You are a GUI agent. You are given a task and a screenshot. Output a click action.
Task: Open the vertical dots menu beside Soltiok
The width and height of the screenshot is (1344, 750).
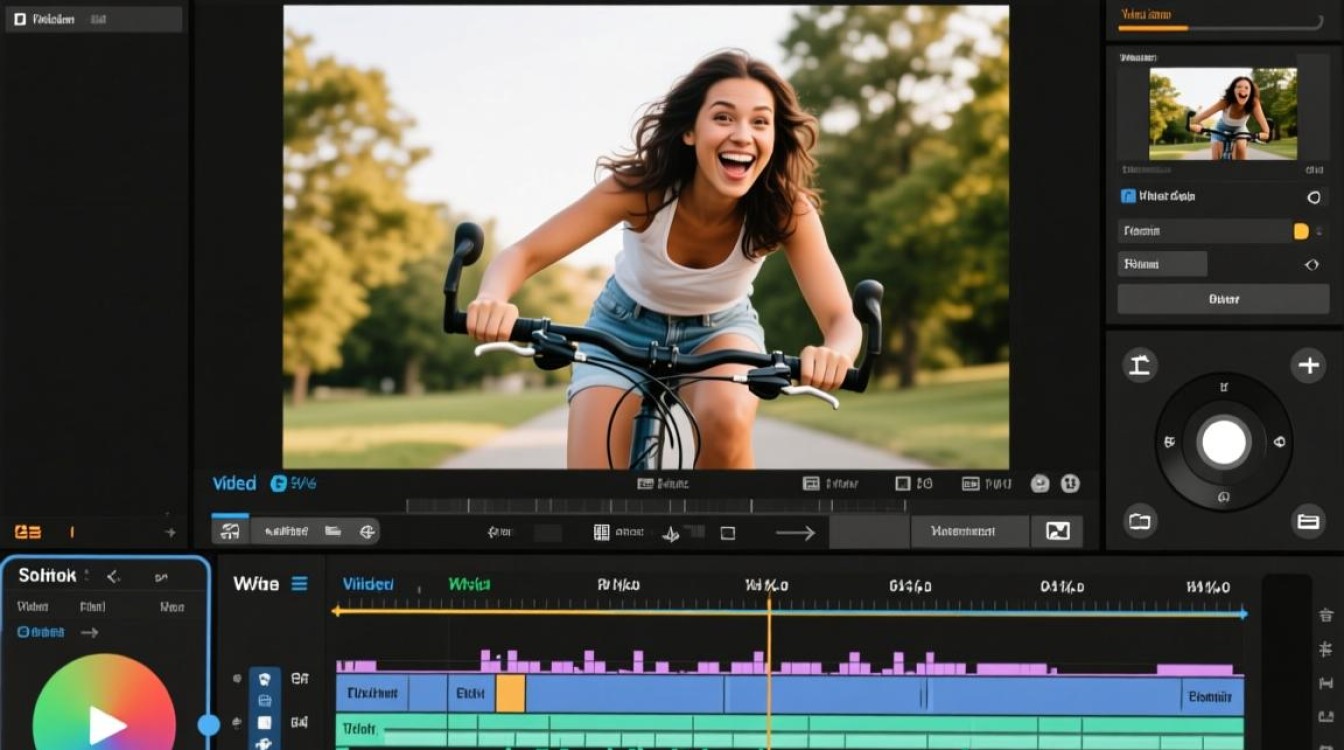point(87,576)
